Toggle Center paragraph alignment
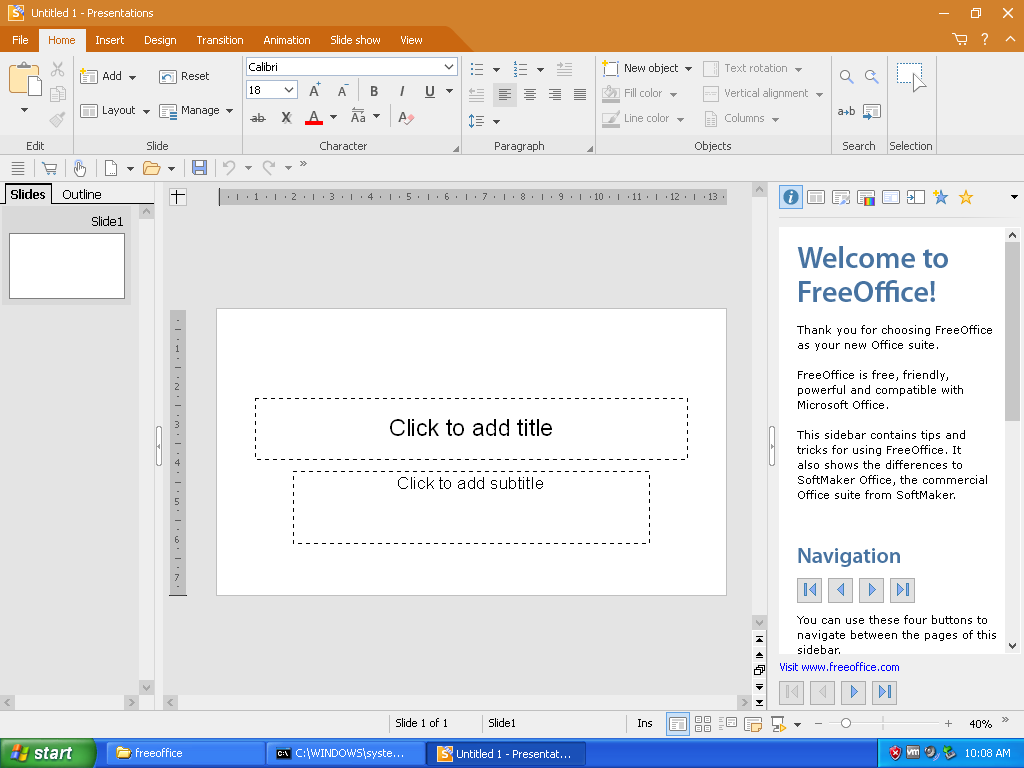The height and width of the screenshot is (768, 1024). pos(530,95)
